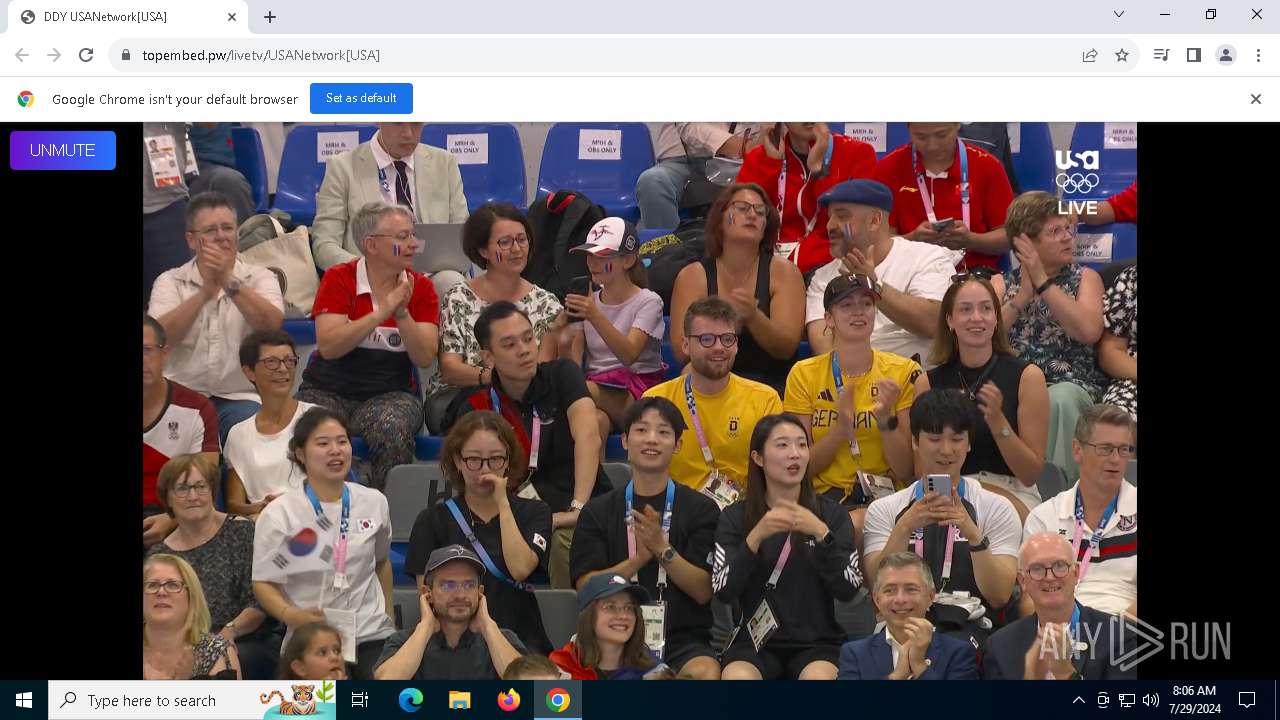Minimize the Chrome window

1165,14
